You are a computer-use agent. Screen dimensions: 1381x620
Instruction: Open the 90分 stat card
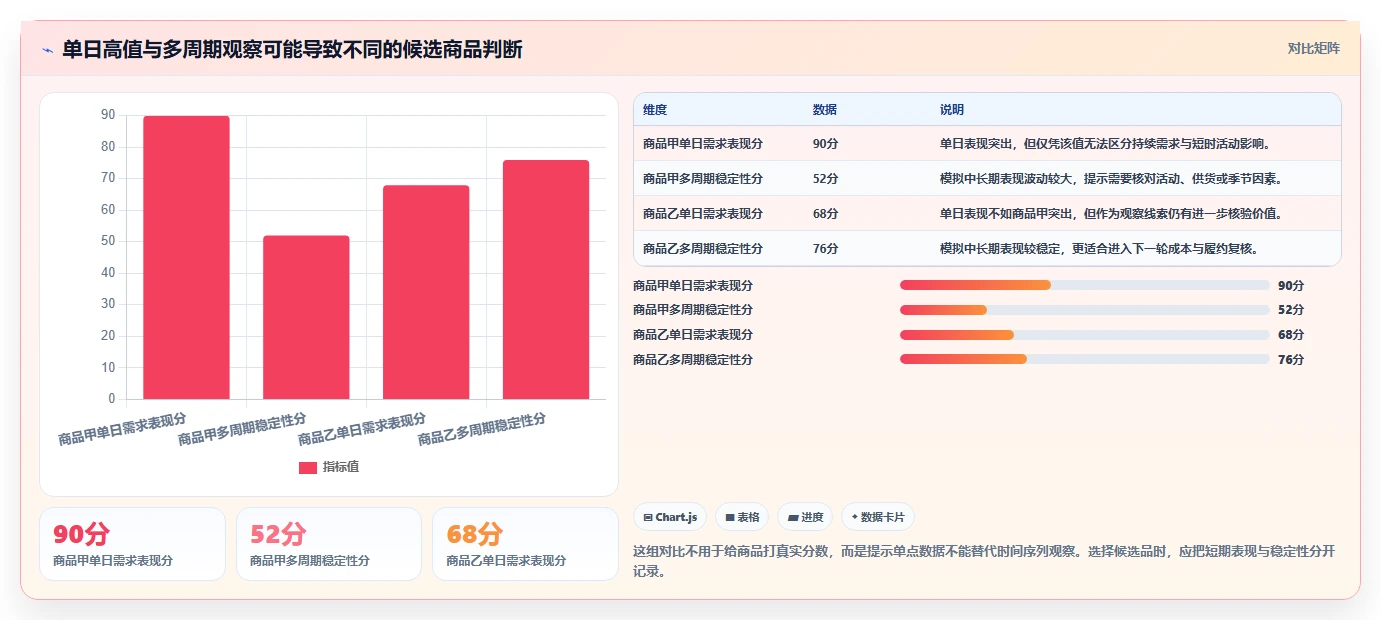[132, 544]
